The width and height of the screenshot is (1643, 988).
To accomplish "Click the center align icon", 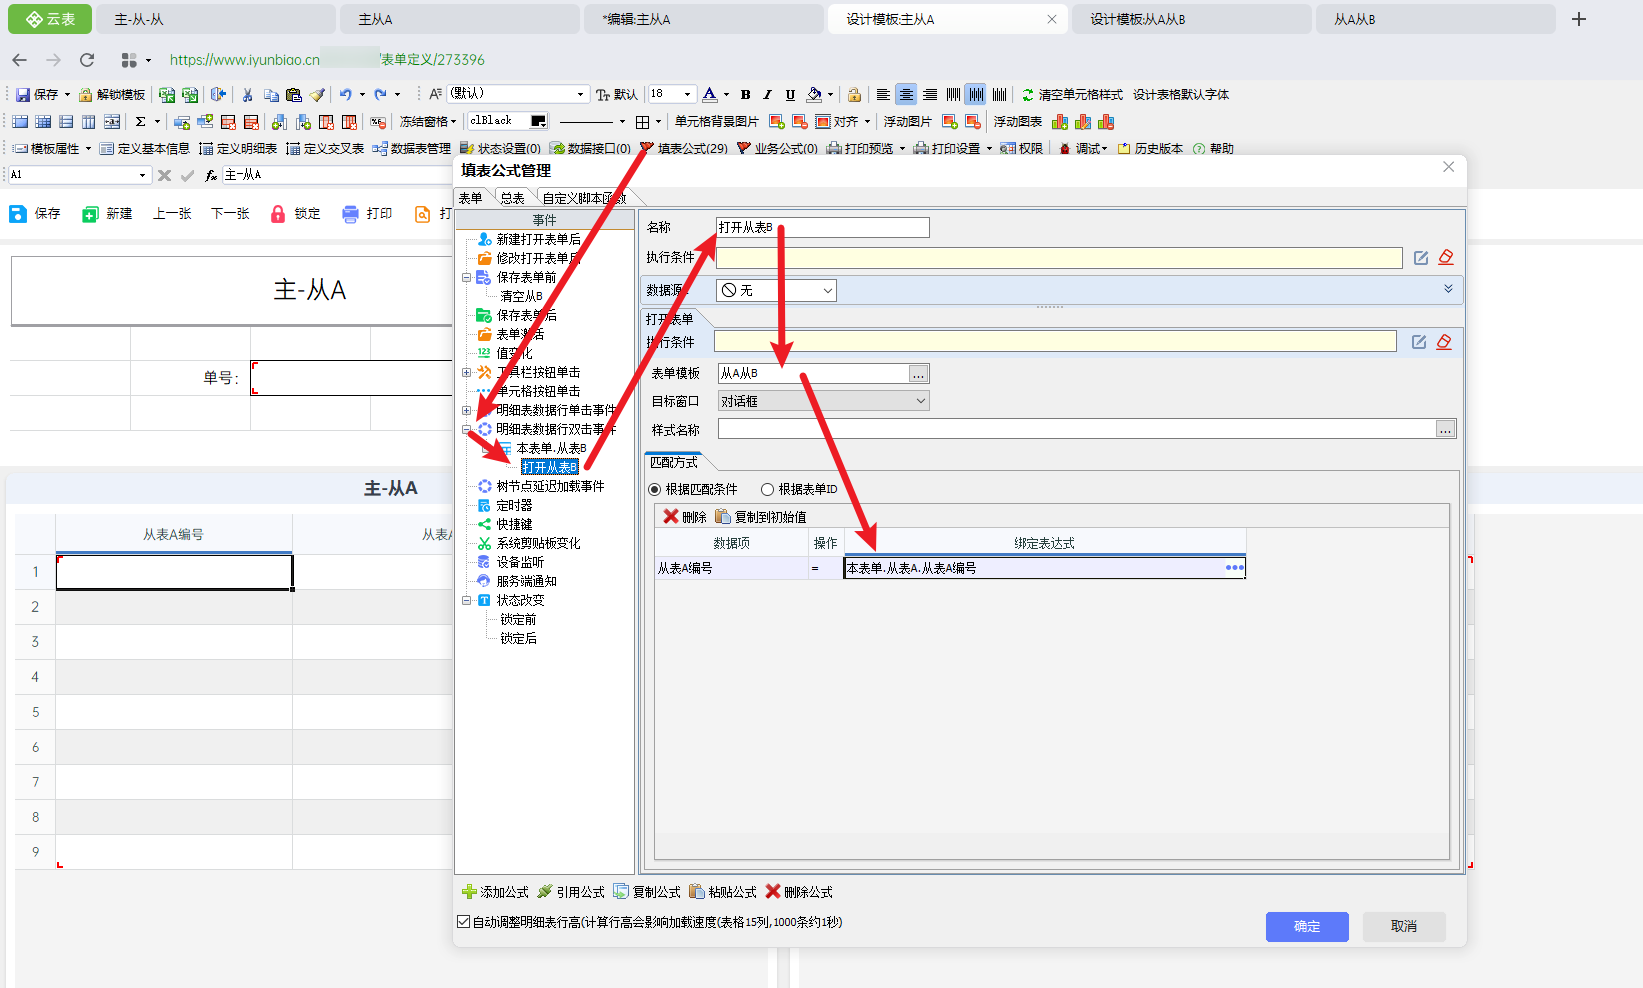I will click(906, 95).
